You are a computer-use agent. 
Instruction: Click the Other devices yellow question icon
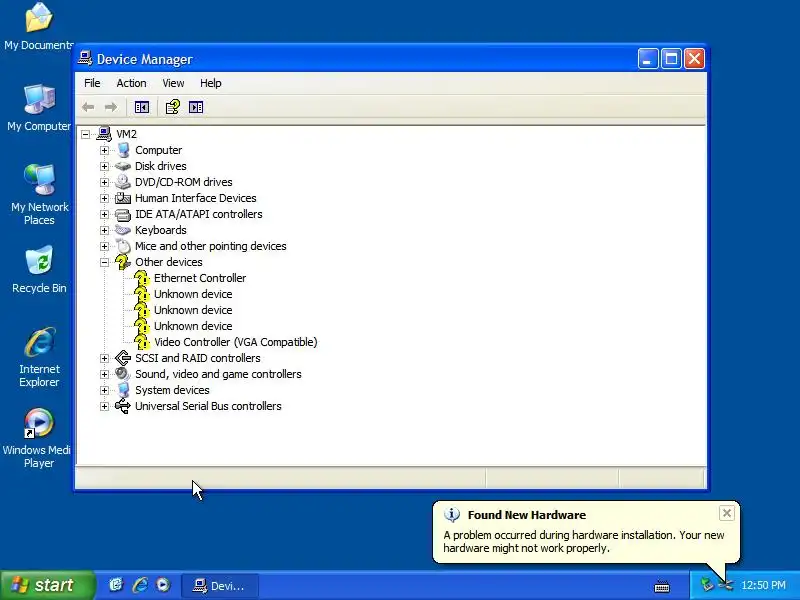(123, 262)
